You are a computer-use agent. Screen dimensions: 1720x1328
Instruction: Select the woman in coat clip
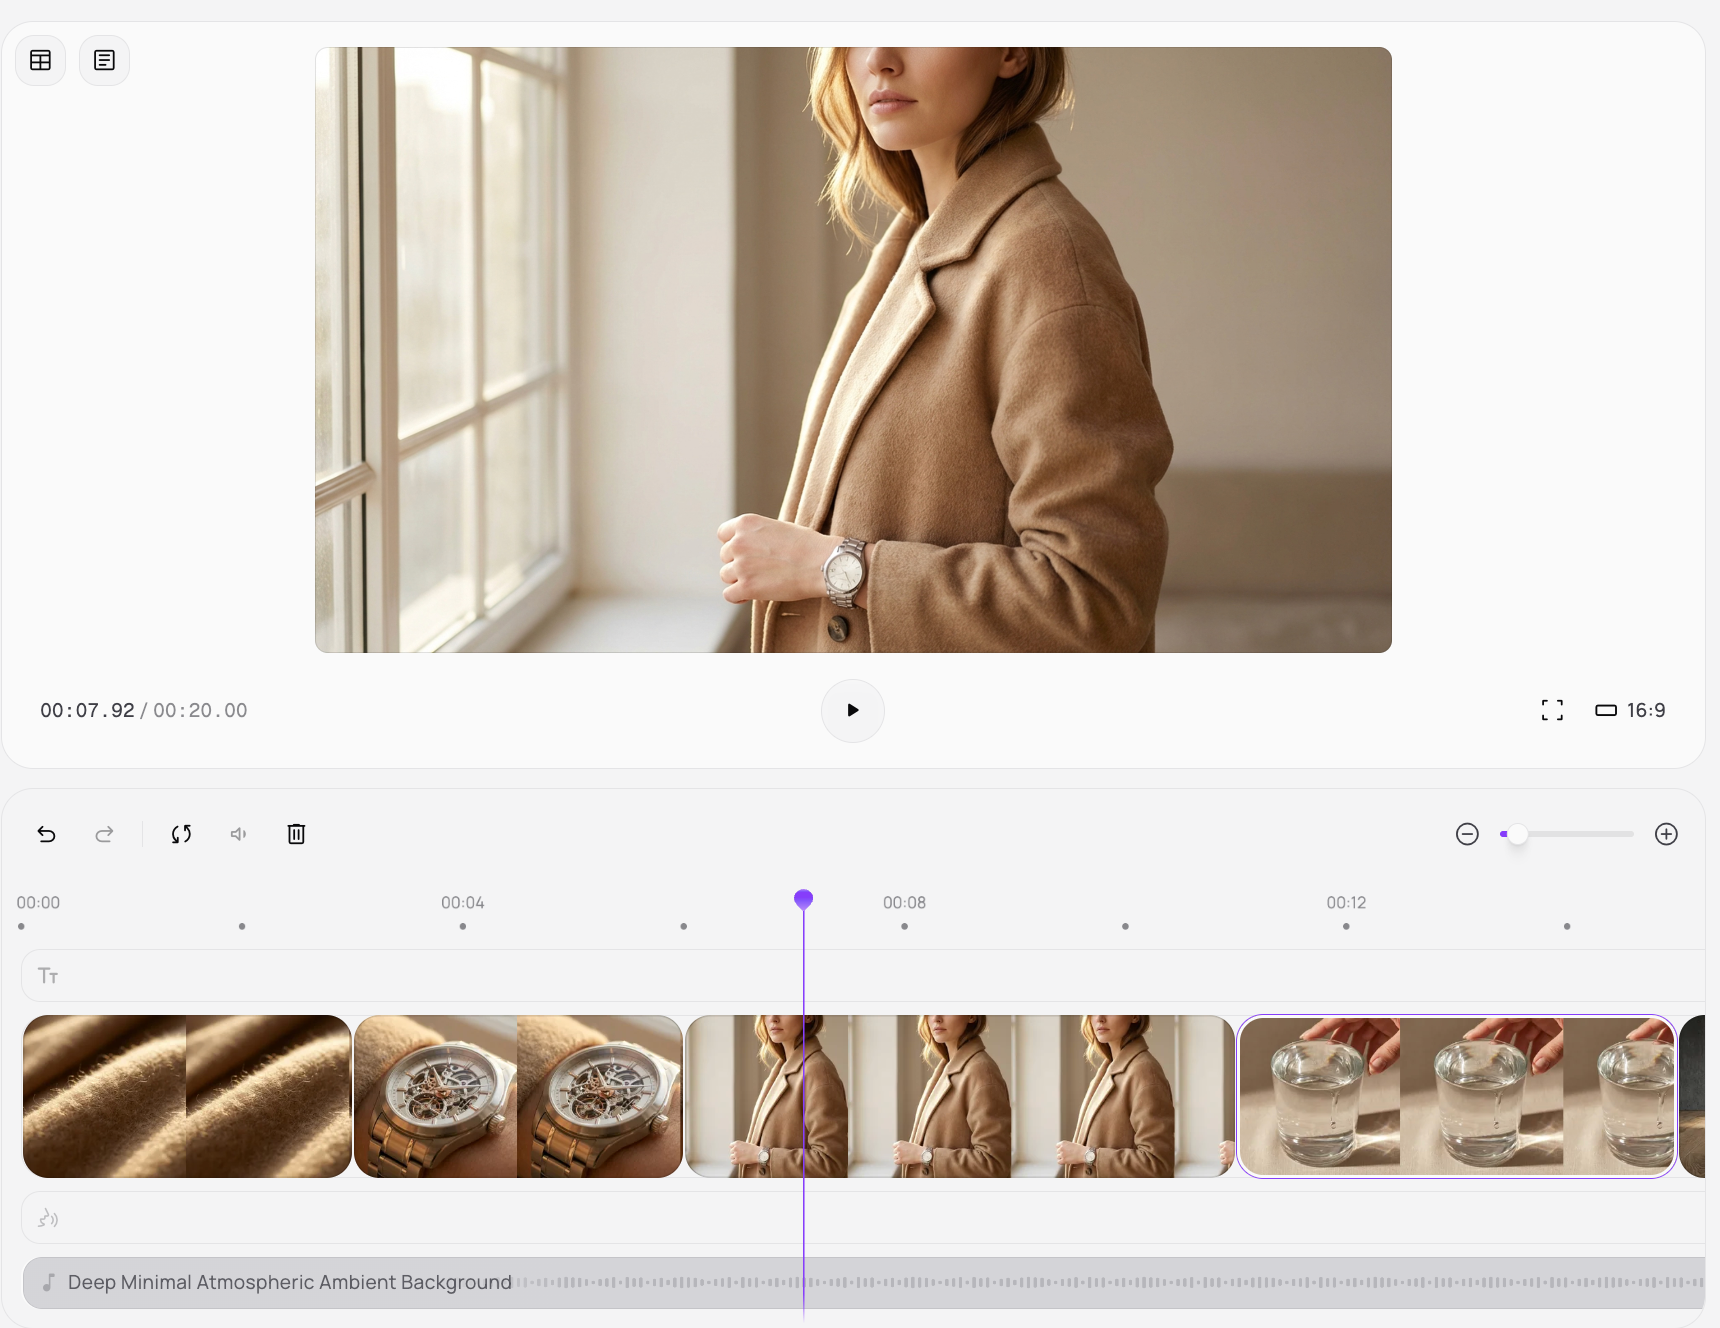[960, 1096]
